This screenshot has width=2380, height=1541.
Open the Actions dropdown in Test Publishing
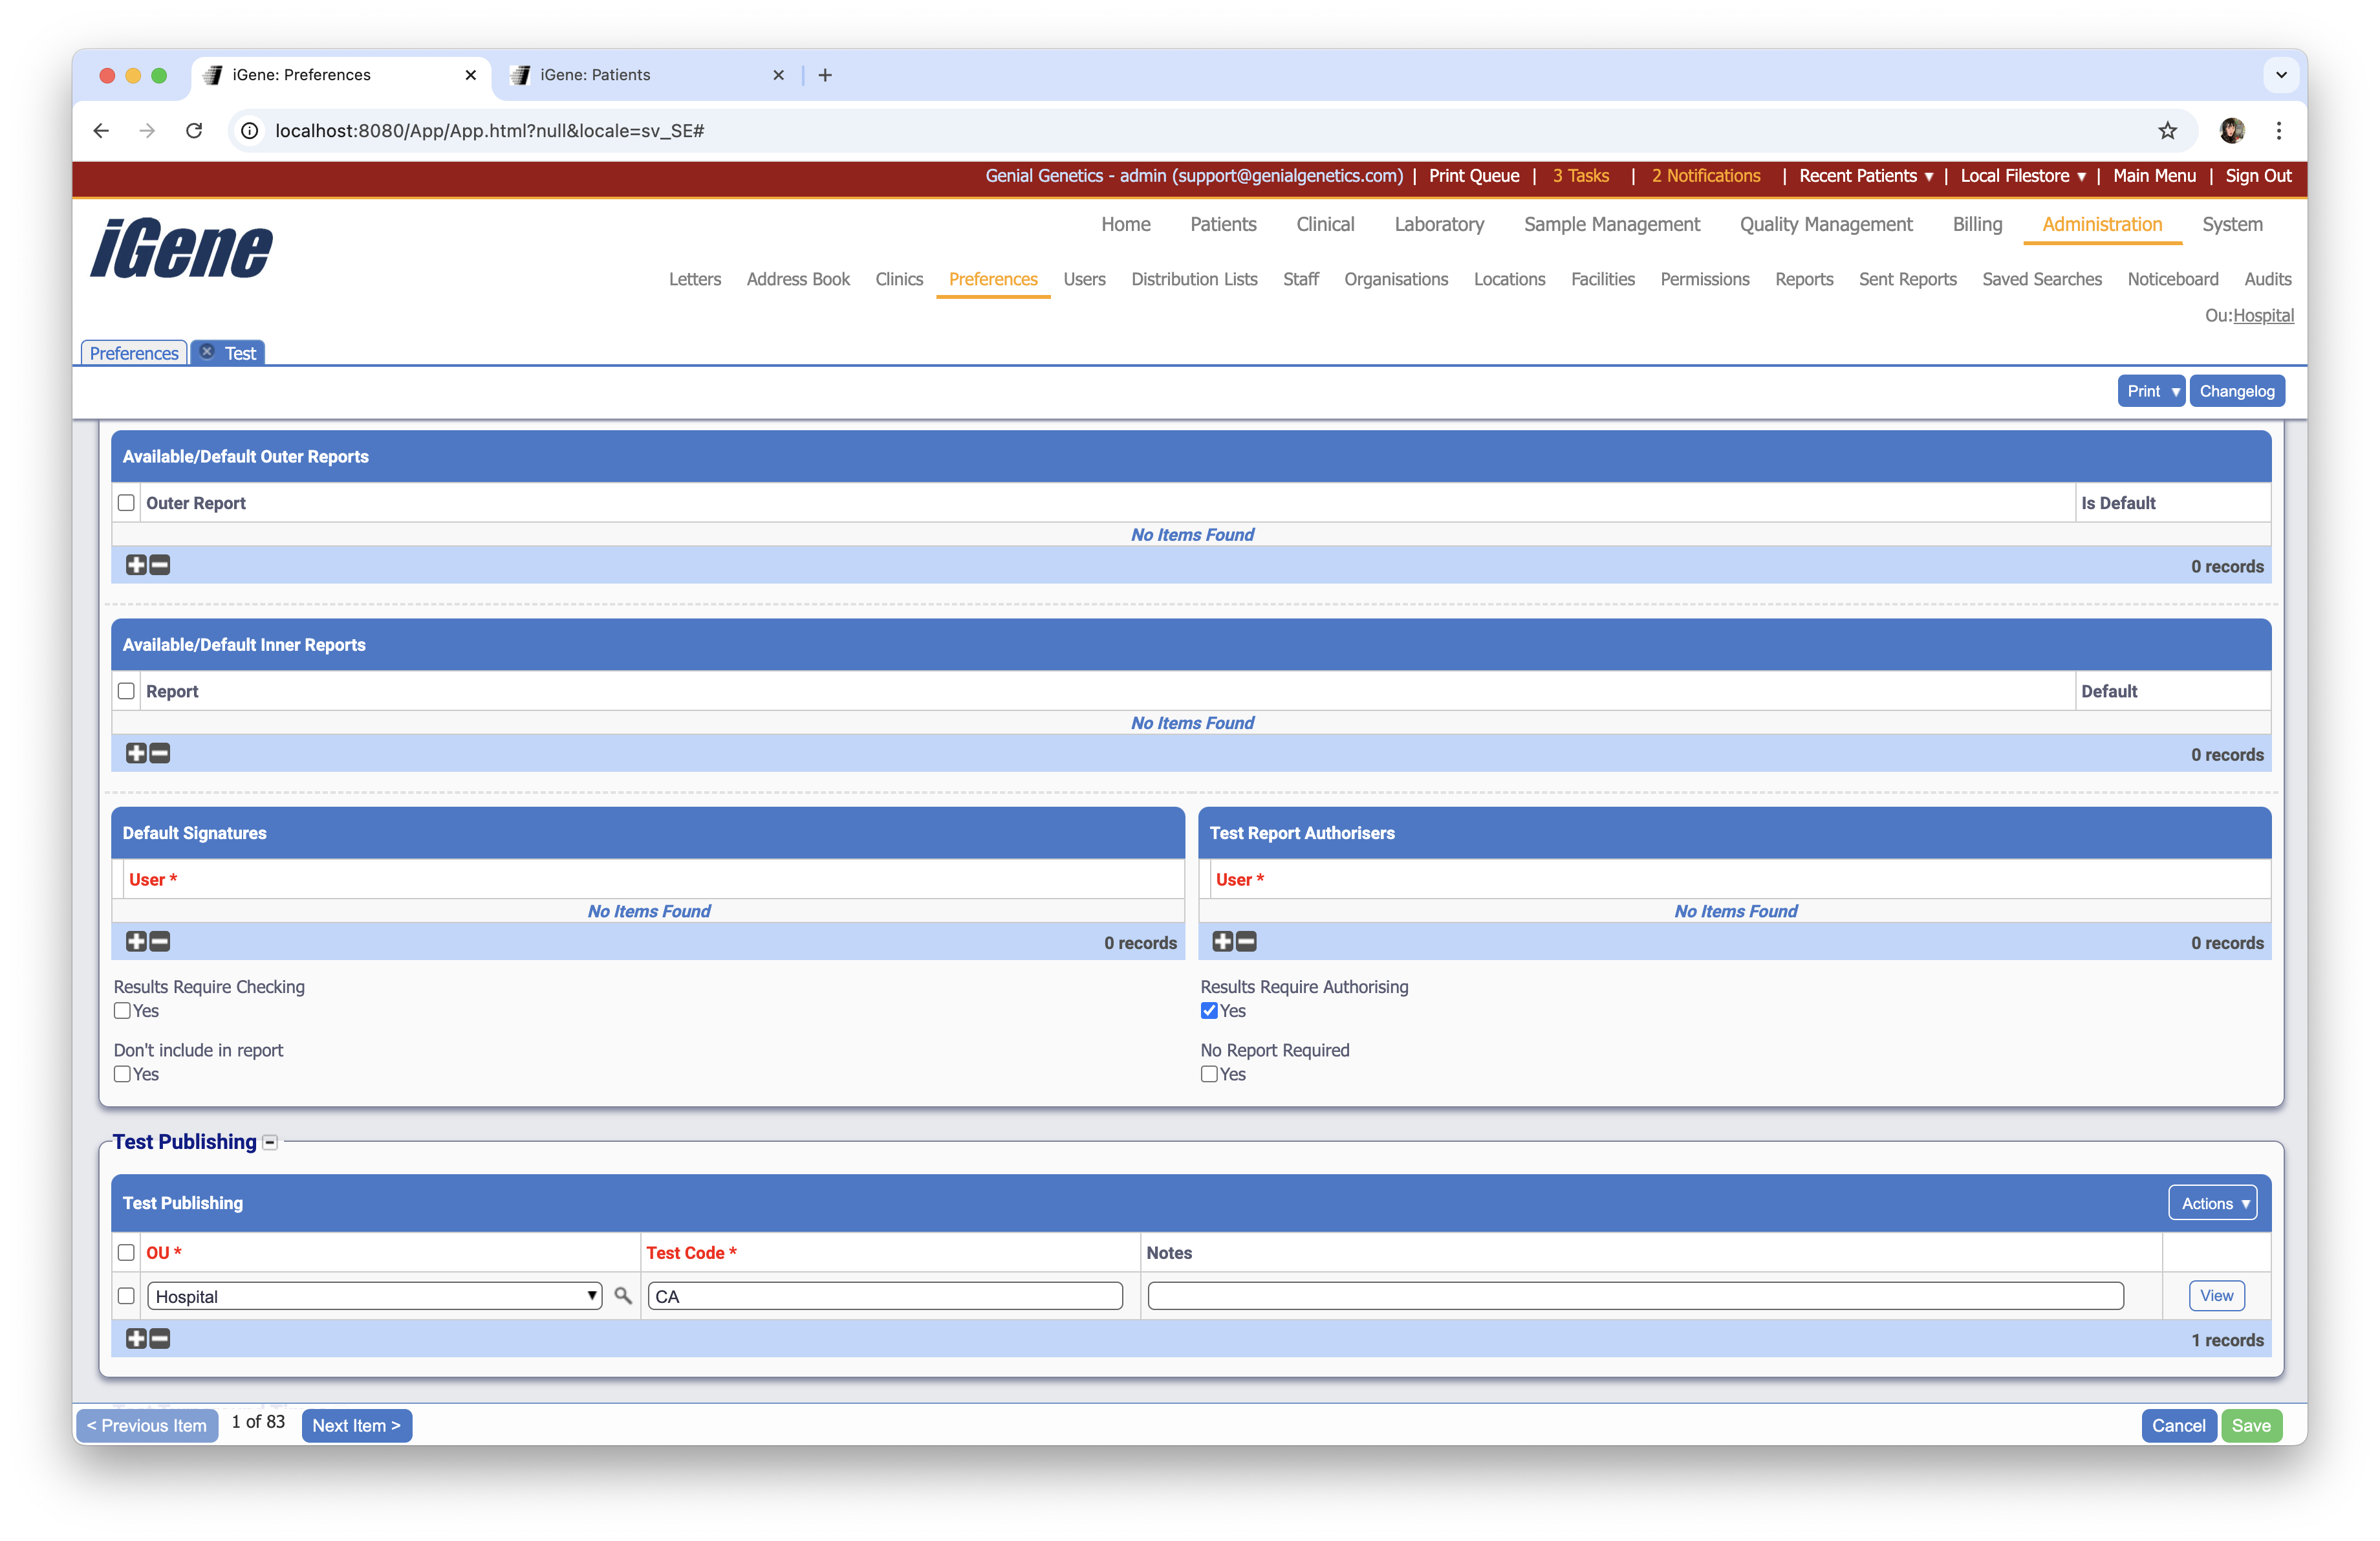point(2212,1203)
